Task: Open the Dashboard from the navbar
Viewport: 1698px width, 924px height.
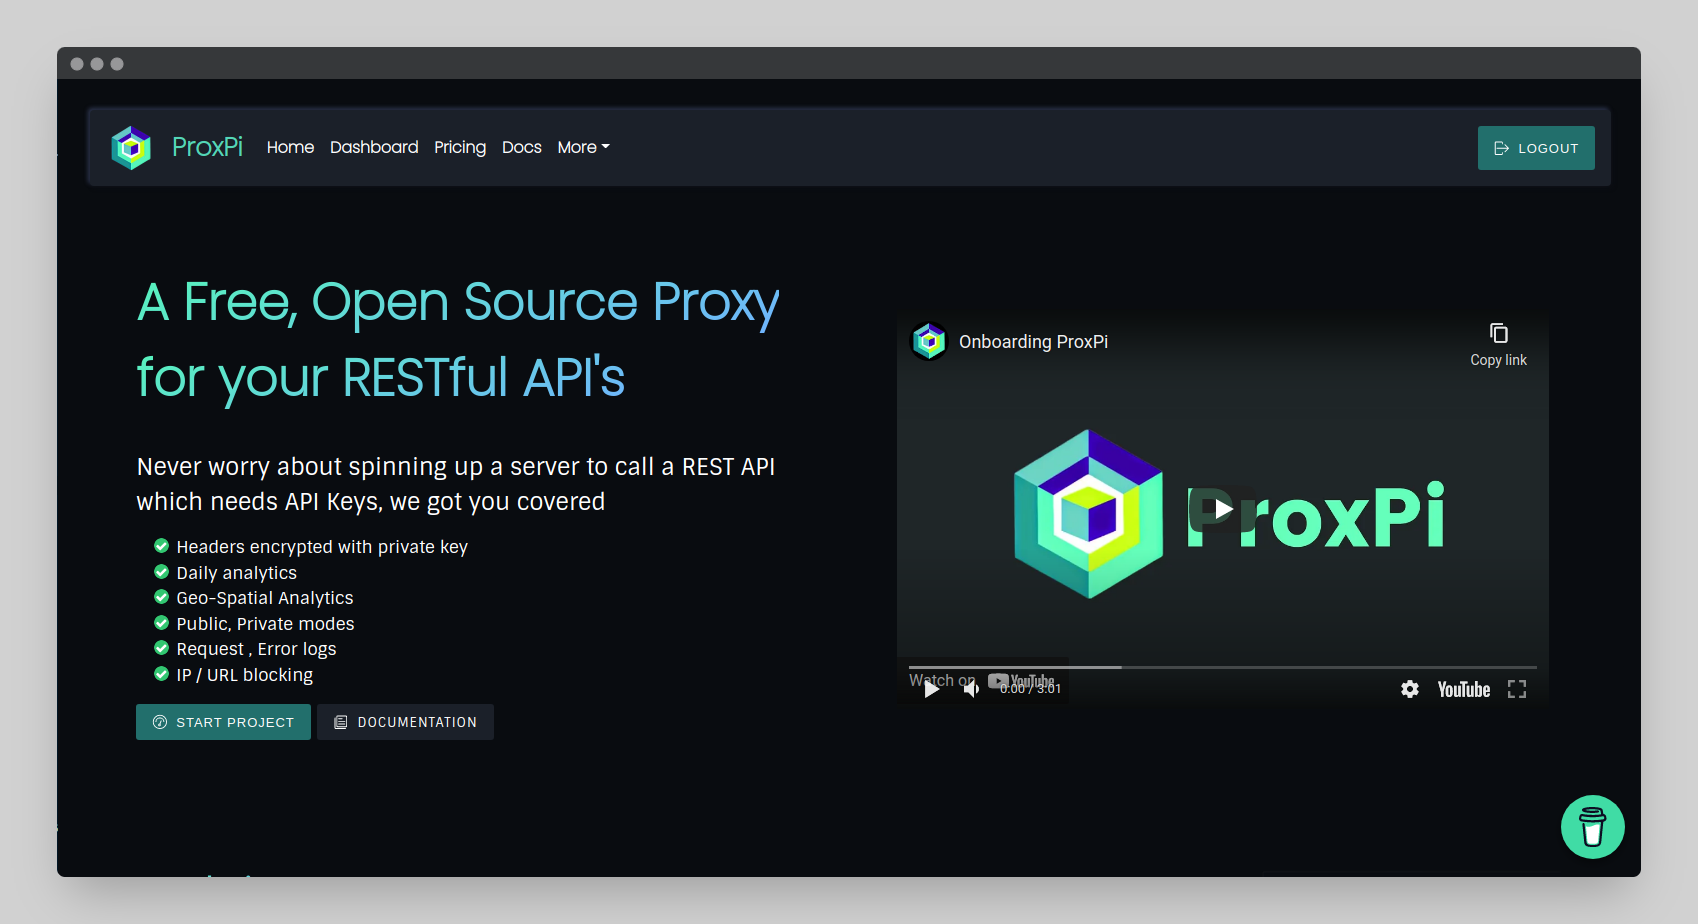Action: tap(373, 147)
